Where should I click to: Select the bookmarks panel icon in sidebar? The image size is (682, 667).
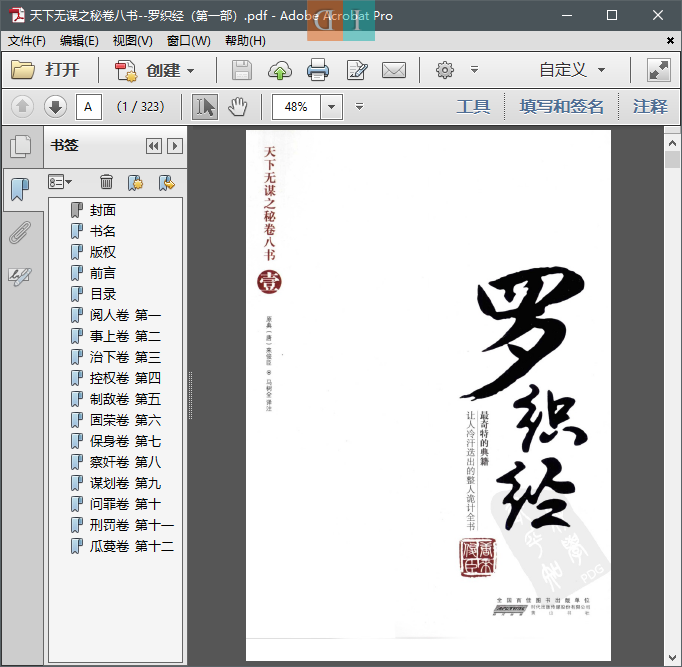tap(20, 190)
